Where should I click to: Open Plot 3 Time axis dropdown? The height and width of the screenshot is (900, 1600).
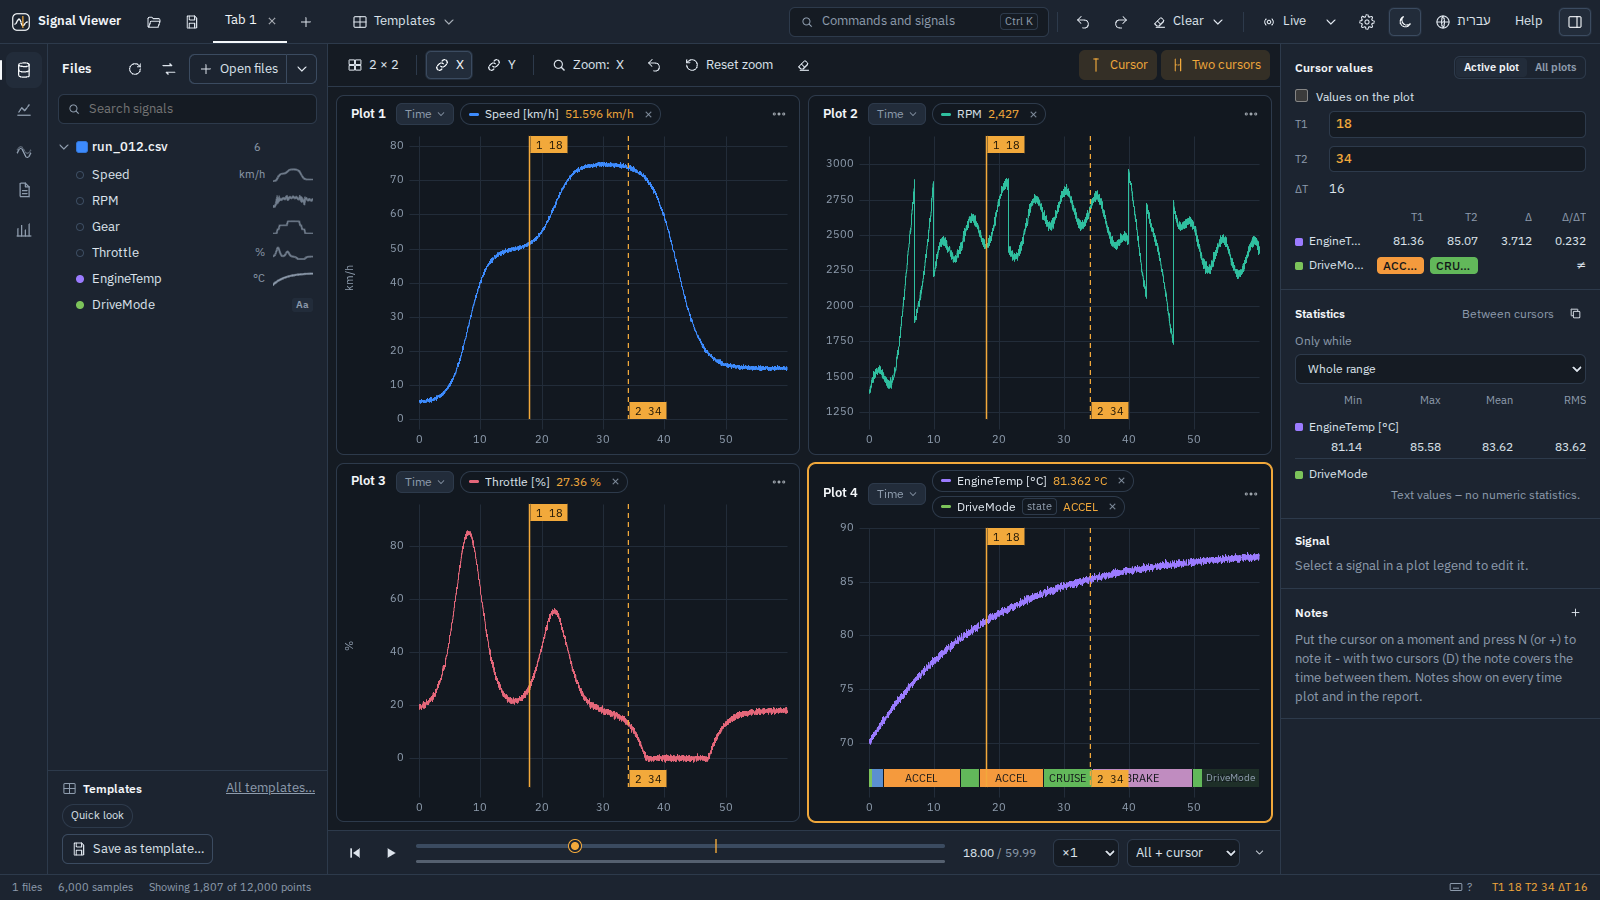coord(425,482)
